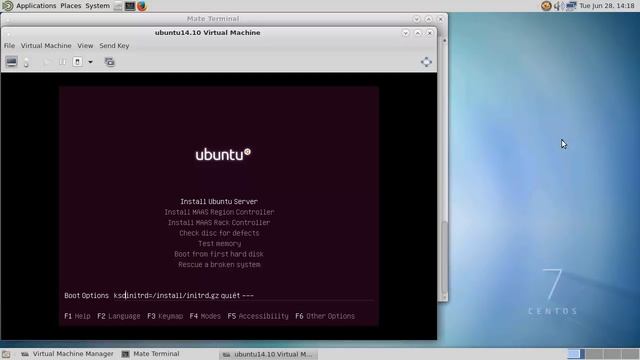Click F5 Accessibility option
Image resolution: width=640 pixels, height=360 pixels.
pos(258,316)
